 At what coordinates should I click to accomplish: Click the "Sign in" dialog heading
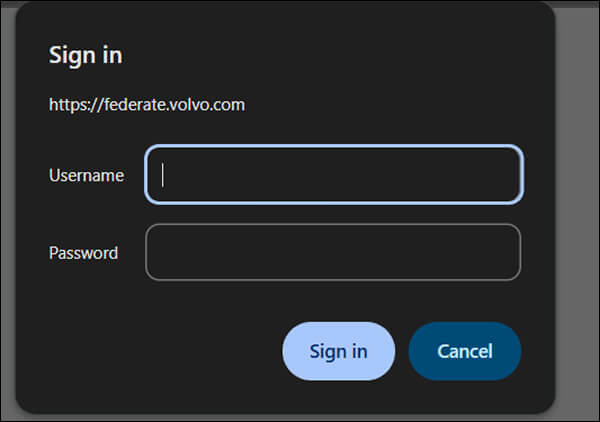[x=85, y=55]
